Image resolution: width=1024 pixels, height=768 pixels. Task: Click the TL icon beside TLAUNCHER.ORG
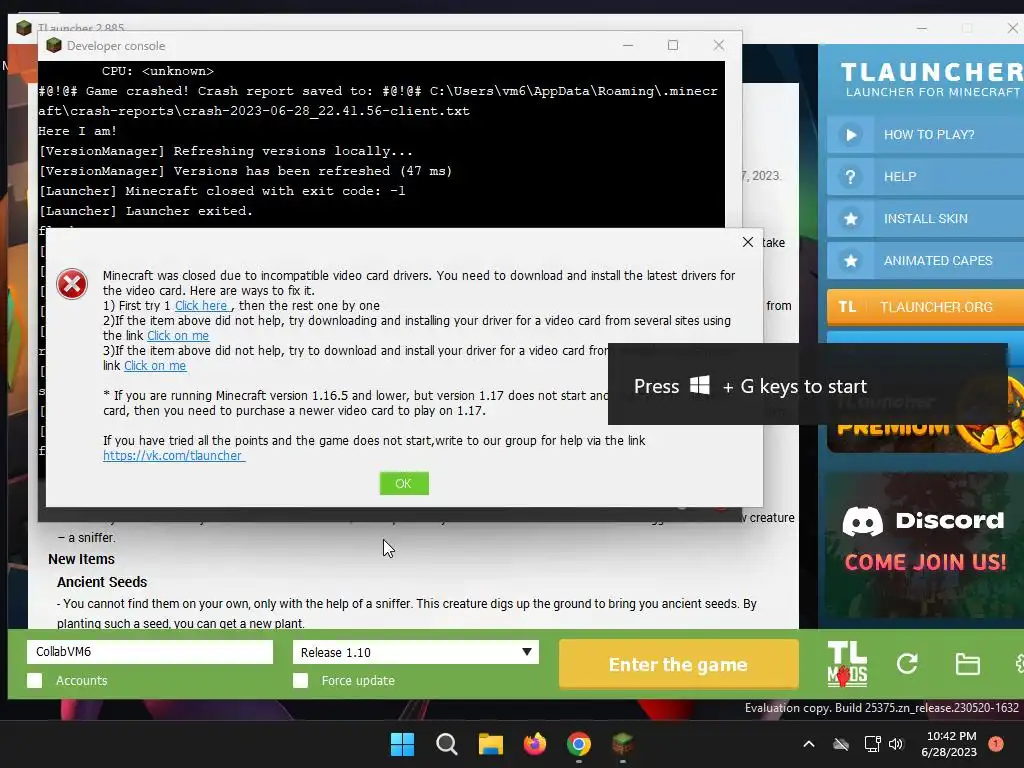[x=847, y=307]
